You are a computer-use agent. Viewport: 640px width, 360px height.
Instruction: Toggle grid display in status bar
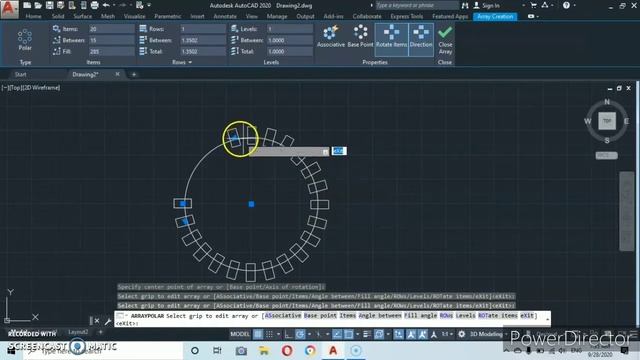tap(258, 334)
